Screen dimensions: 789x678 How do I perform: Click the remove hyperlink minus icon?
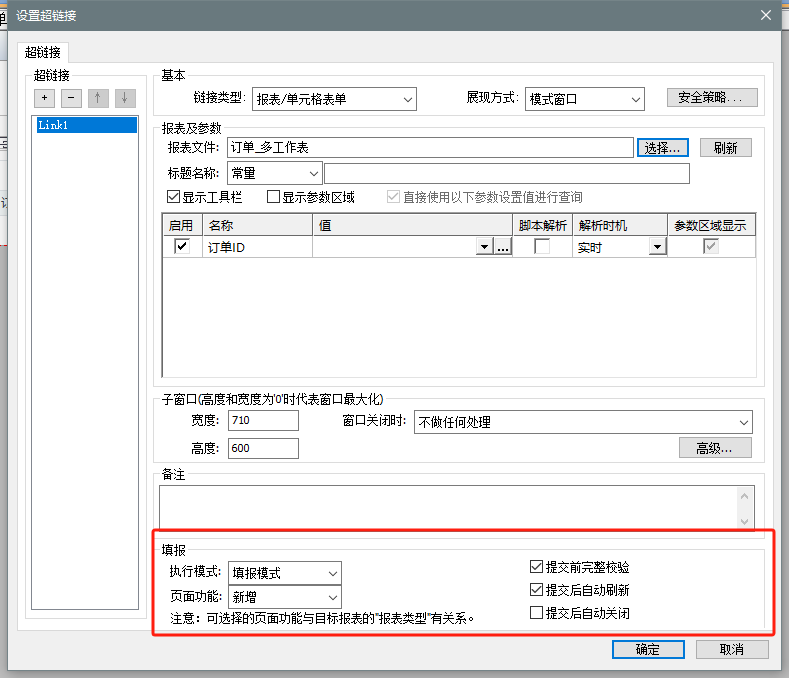[71, 98]
